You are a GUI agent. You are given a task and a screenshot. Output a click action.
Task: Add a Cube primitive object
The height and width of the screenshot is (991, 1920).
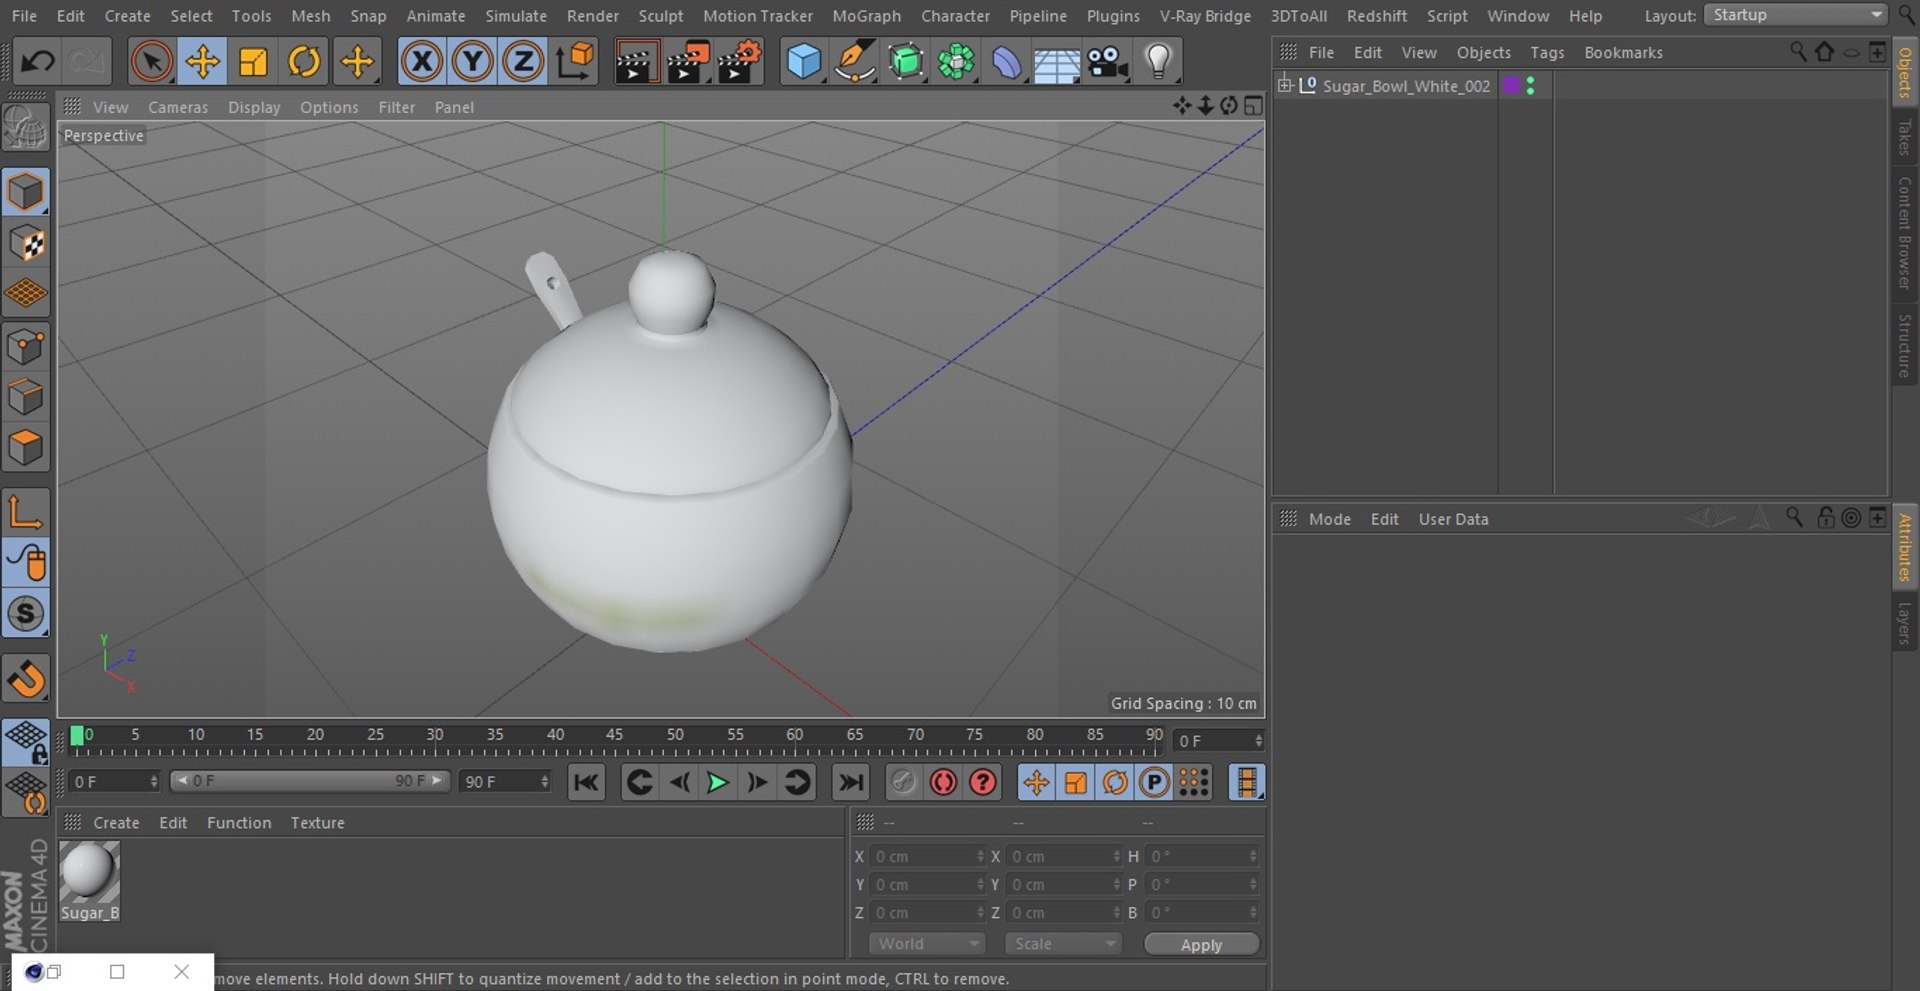[x=804, y=62]
